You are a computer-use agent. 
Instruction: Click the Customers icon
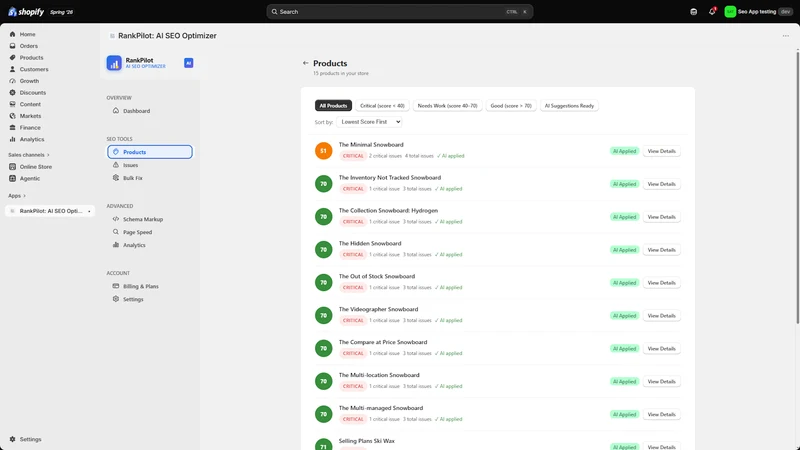click(12, 69)
